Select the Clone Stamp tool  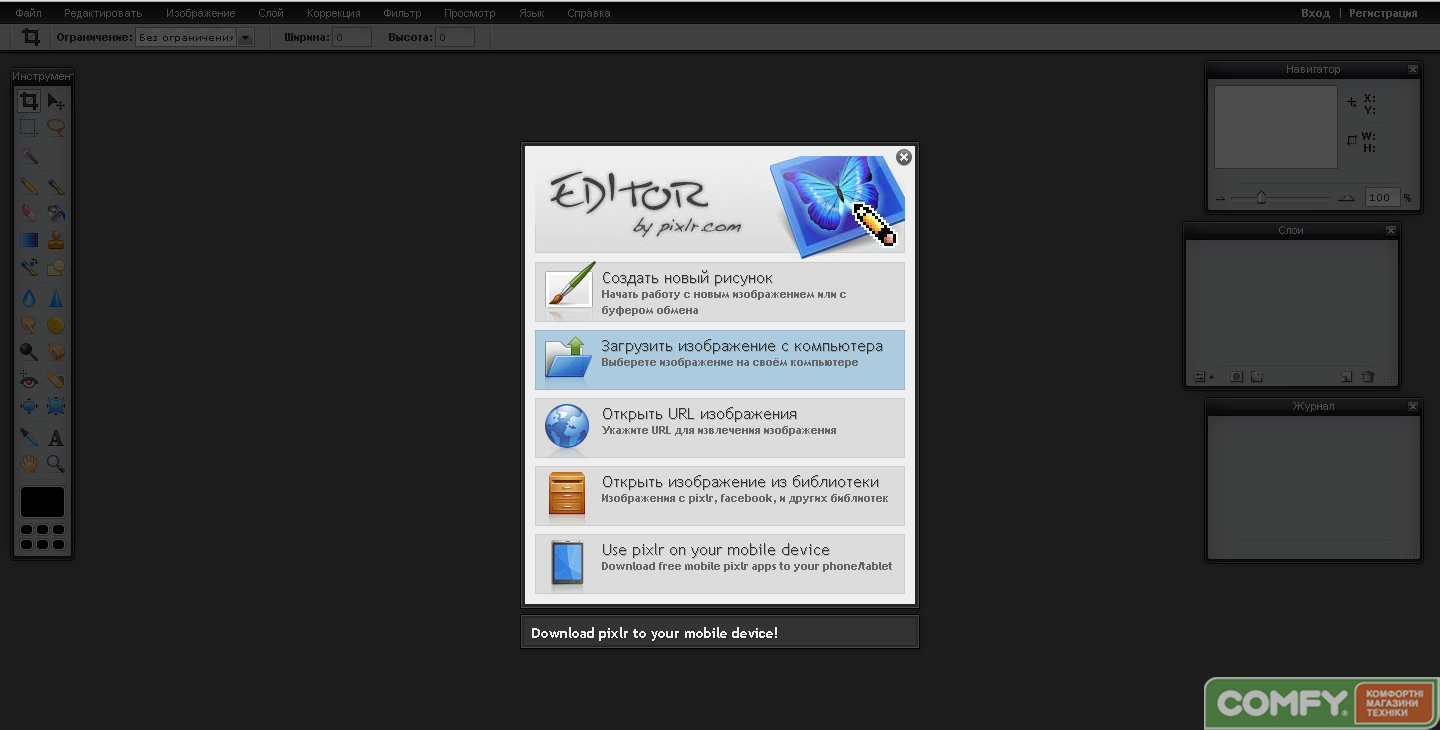[56, 240]
